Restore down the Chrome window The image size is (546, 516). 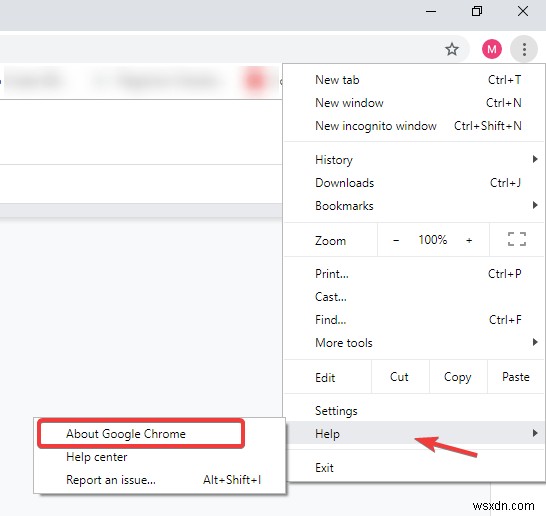[477, 11]
